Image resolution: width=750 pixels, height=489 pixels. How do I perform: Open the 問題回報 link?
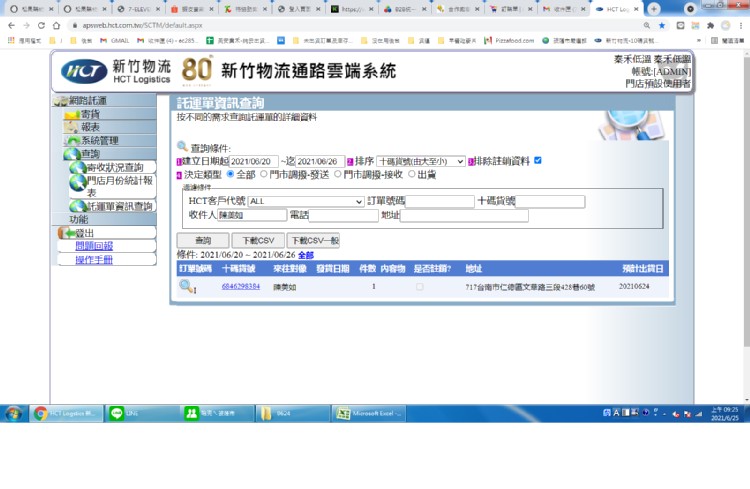[94, 246]
